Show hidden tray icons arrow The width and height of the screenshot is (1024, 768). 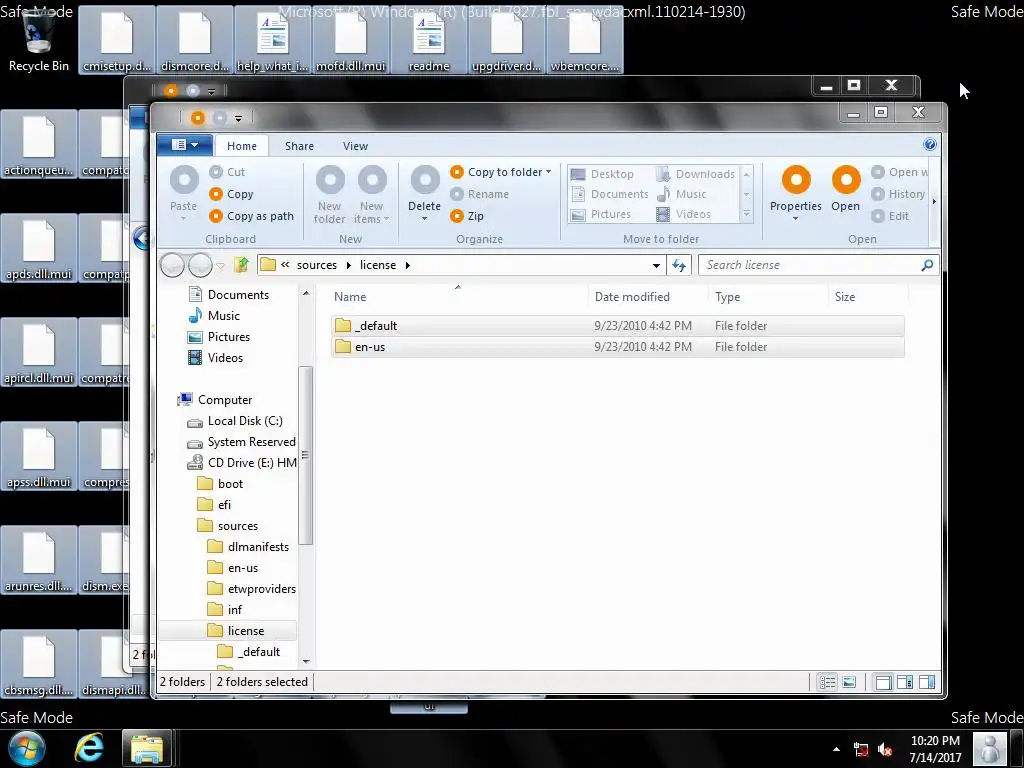tap(836, 748)
